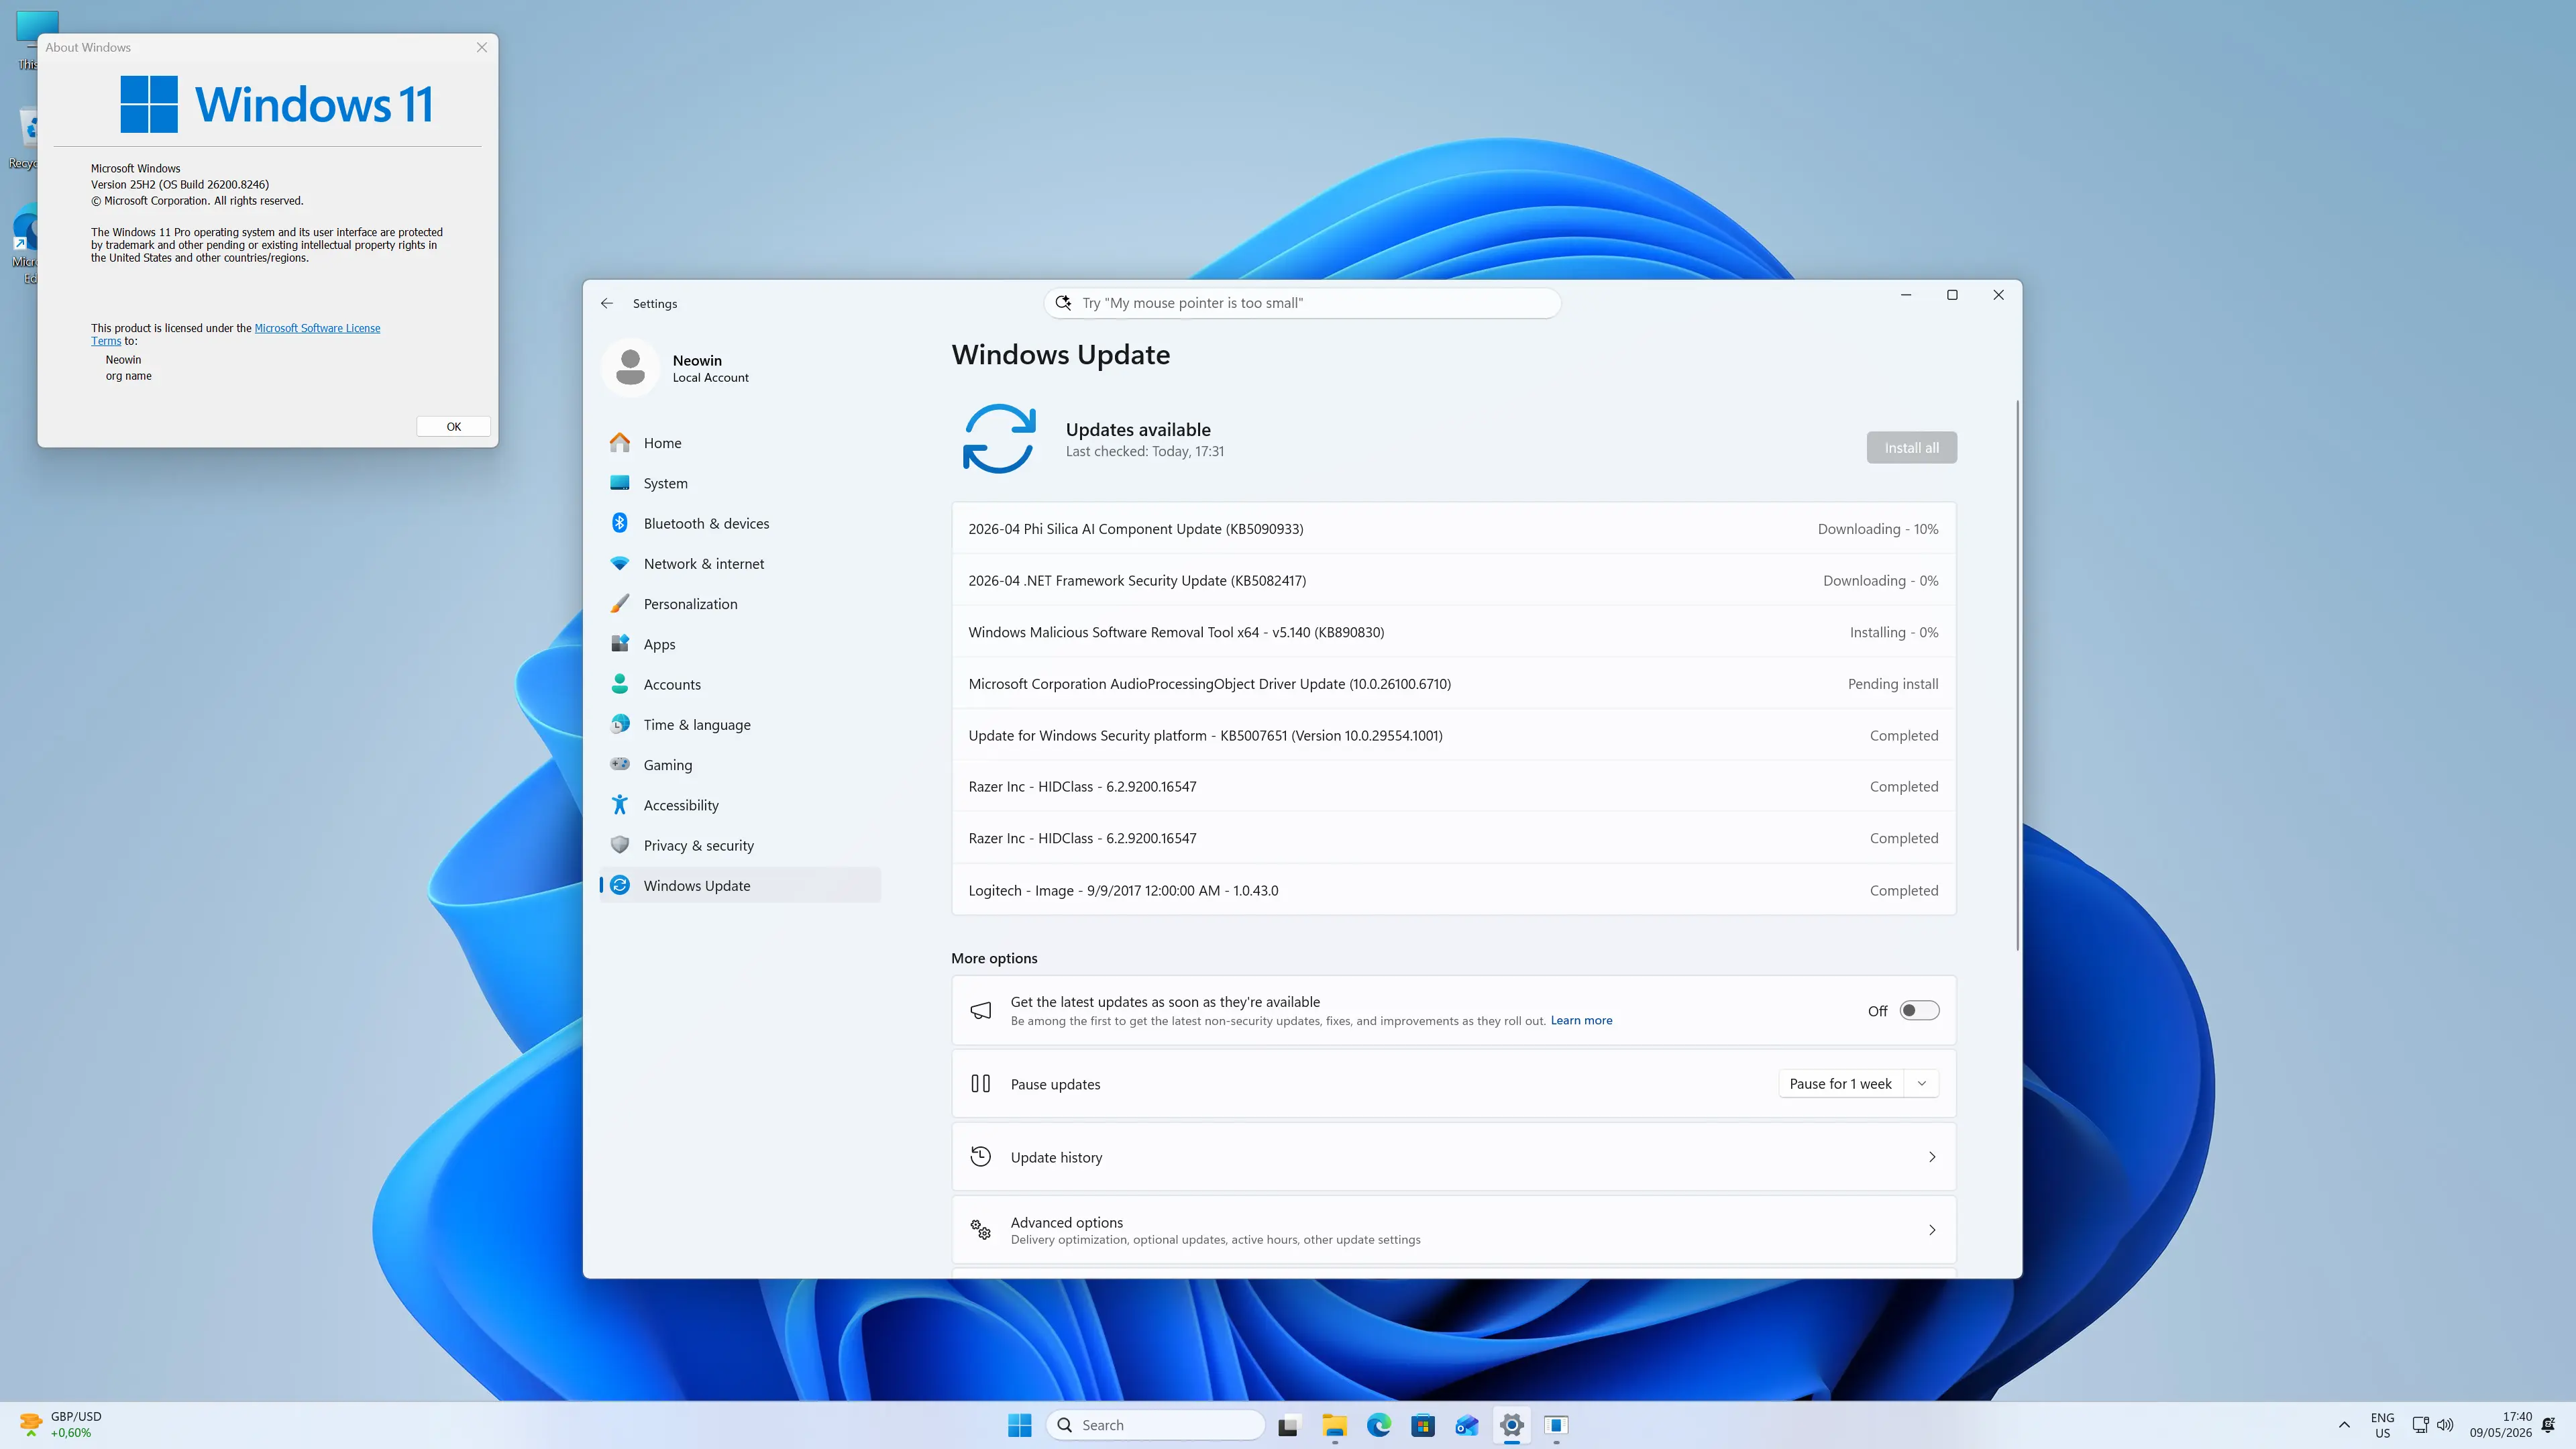Open Outlook from the taskbar
The height and width of the screenshot is (1449, 2576).
click(x=1467, y=1425)
